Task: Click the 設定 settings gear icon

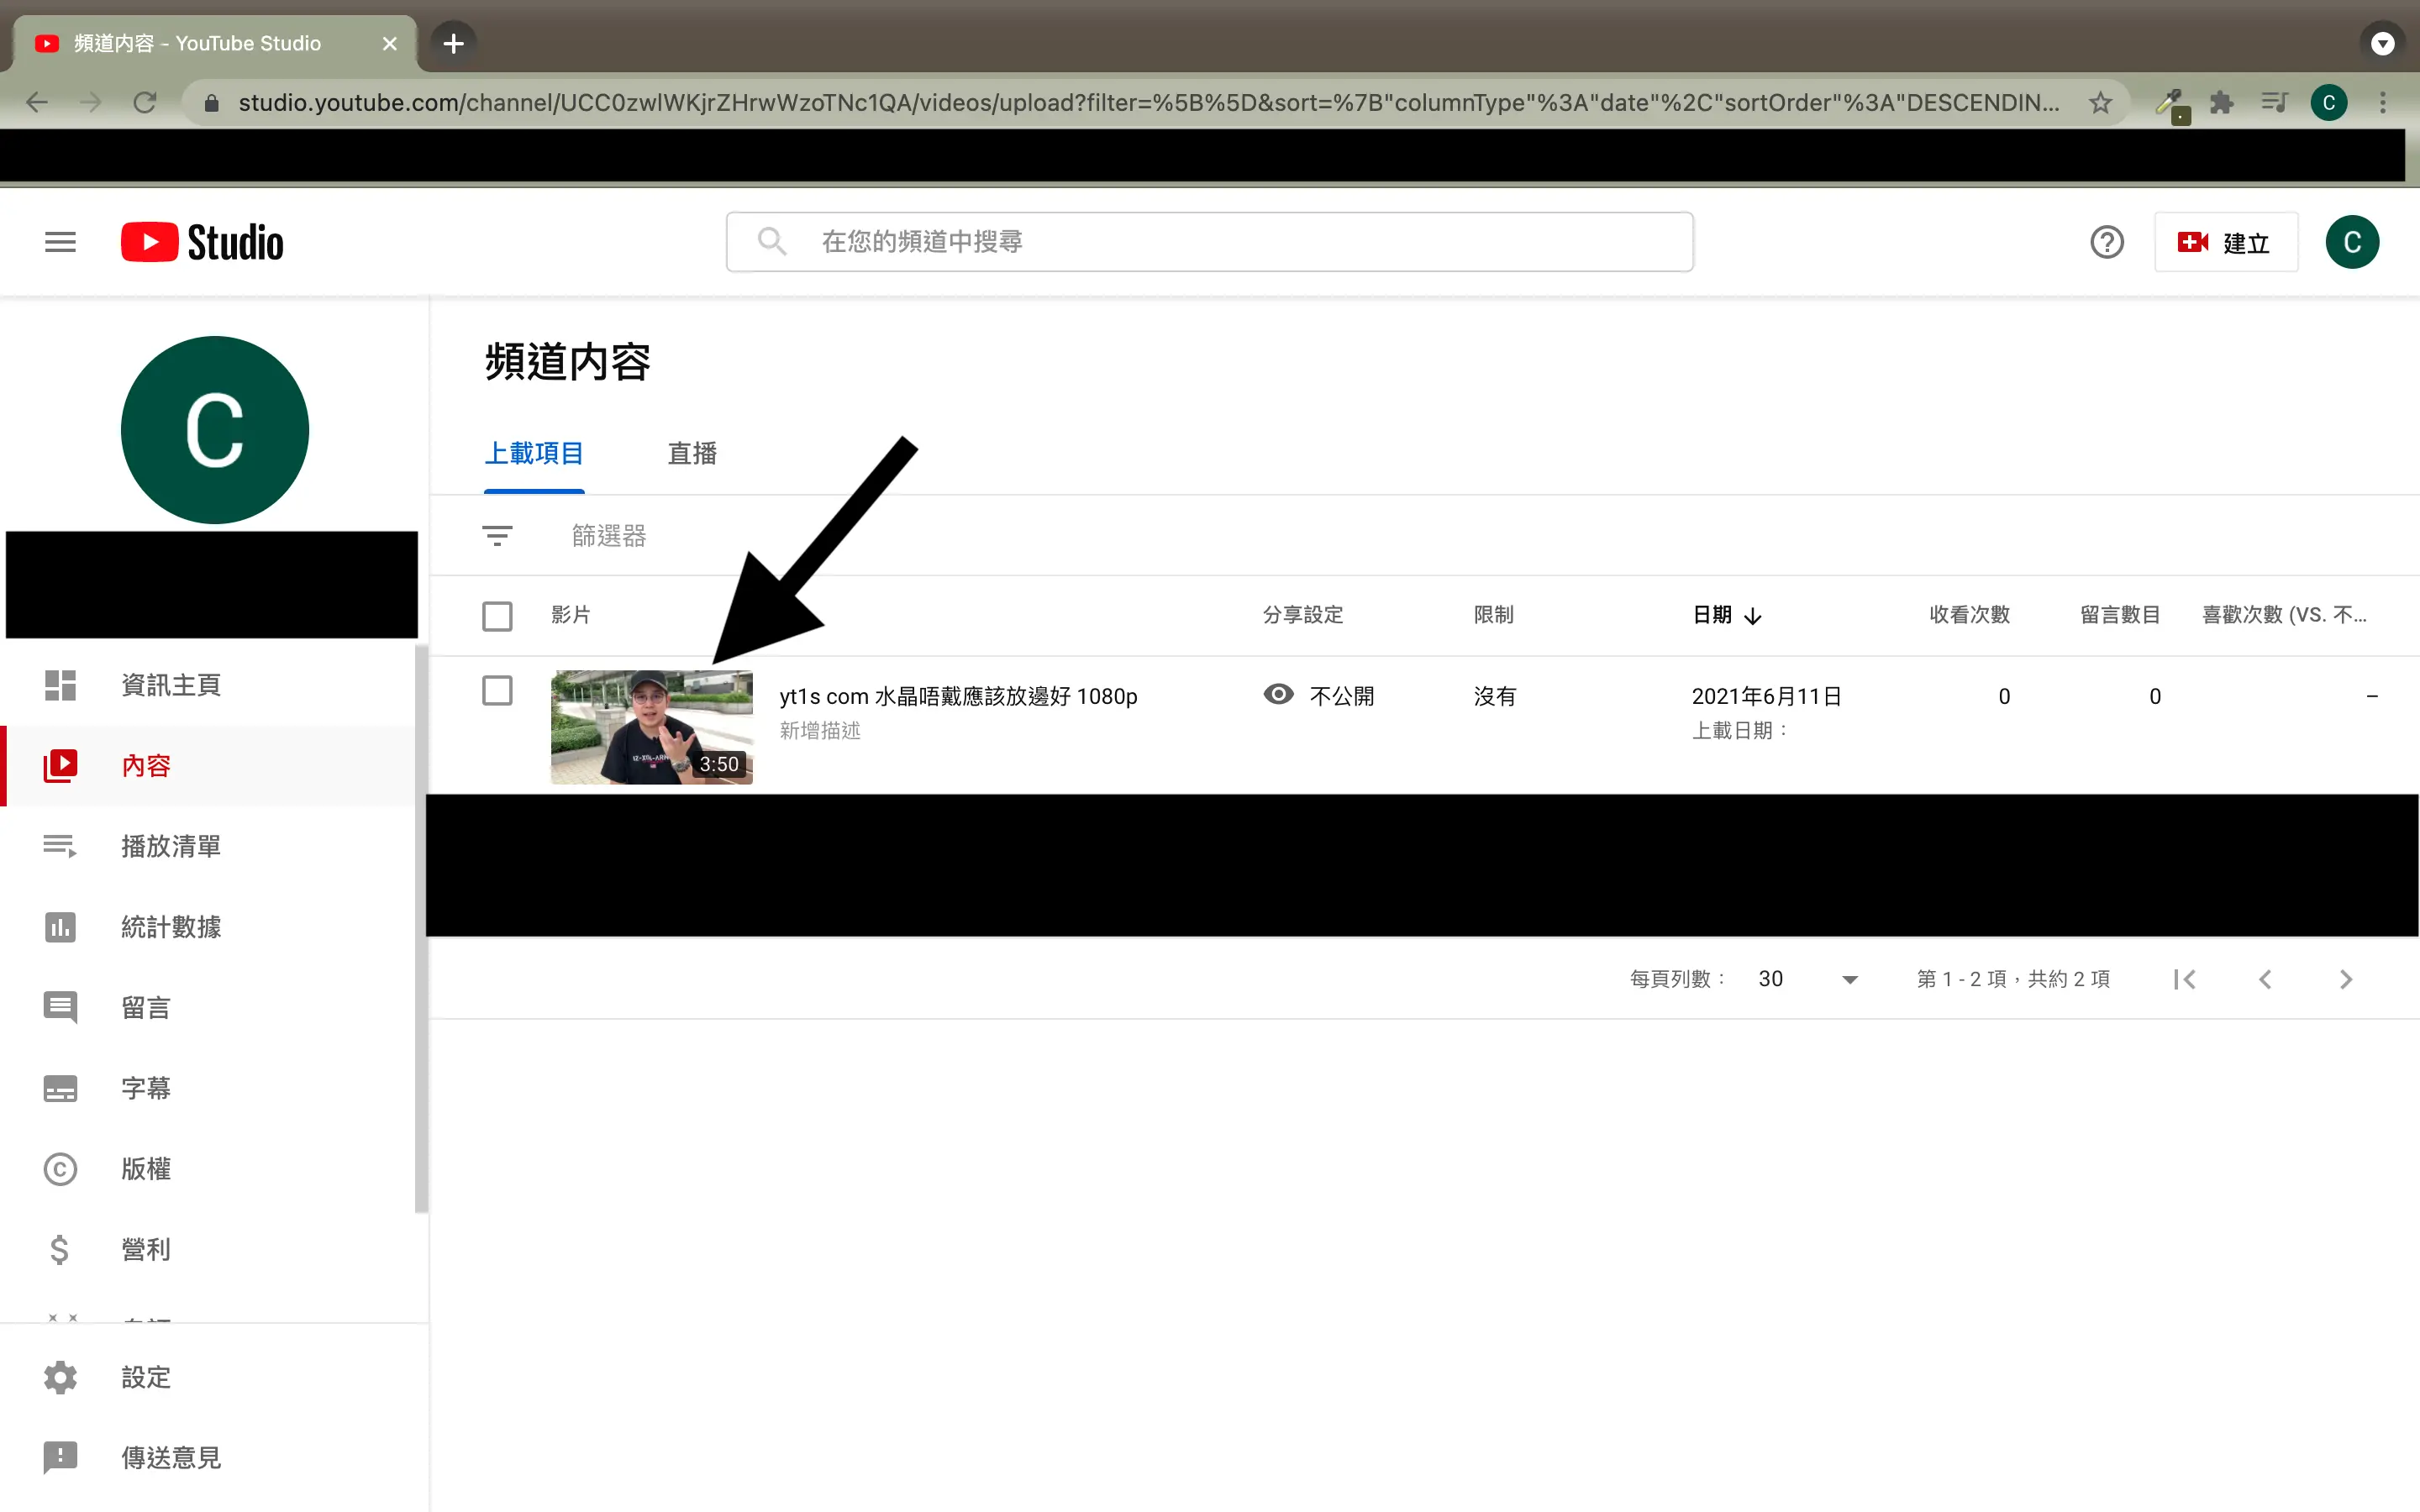Action: (60, 1377)
